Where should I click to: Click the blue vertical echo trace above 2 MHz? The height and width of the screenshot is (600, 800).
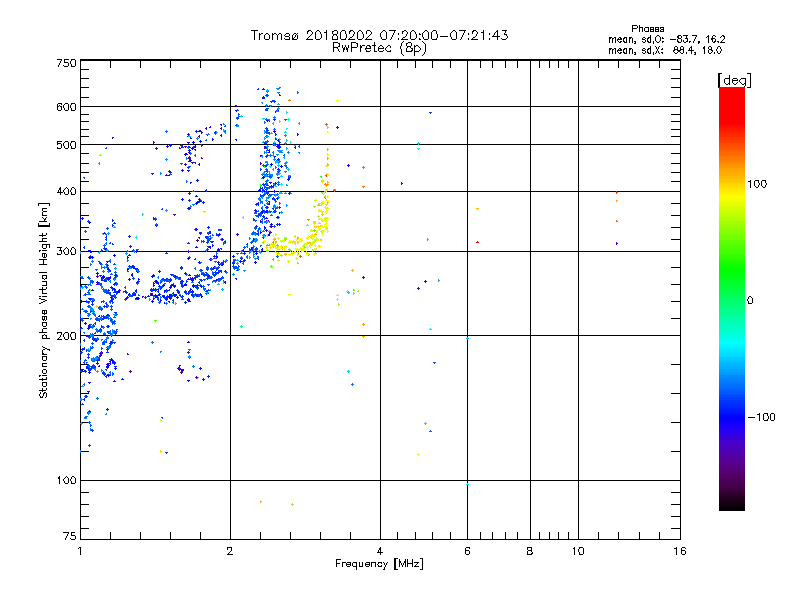273,173
